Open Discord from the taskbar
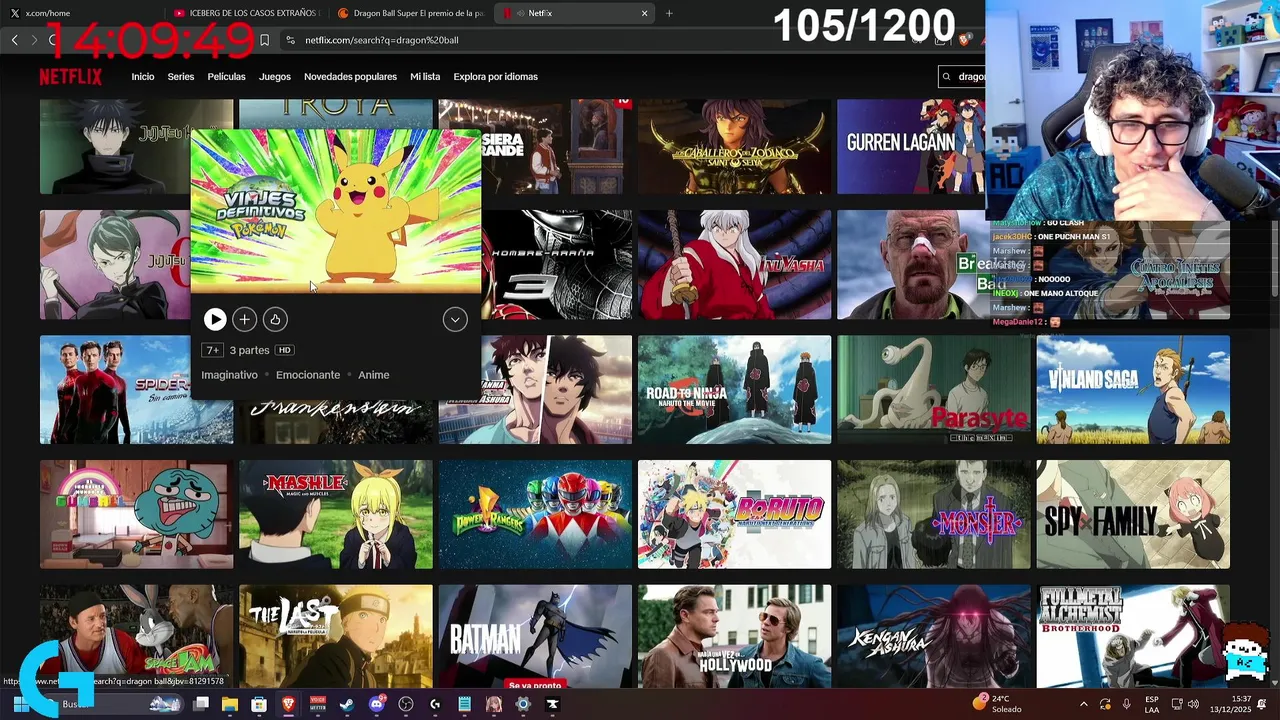This screenshot has height=720, width=1280. coord(376,704)
